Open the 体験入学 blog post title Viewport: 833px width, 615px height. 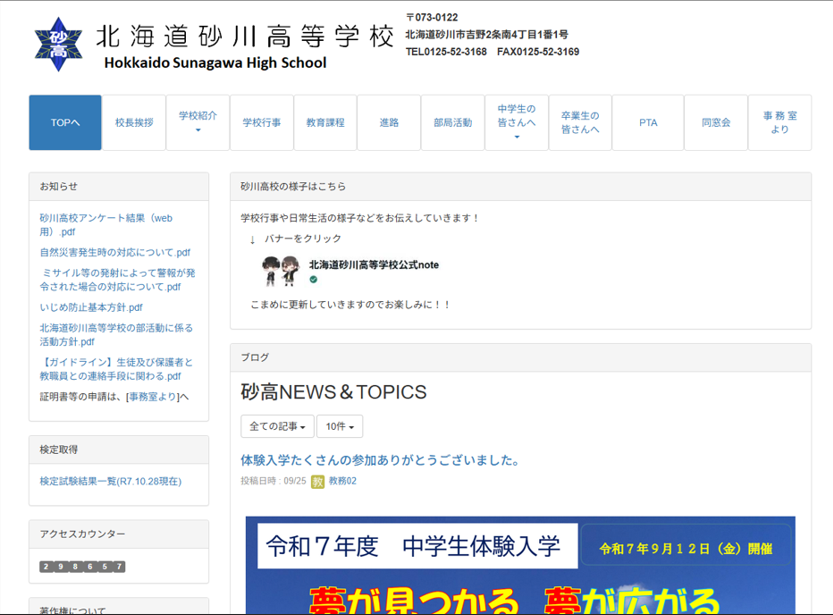(380, 460)
